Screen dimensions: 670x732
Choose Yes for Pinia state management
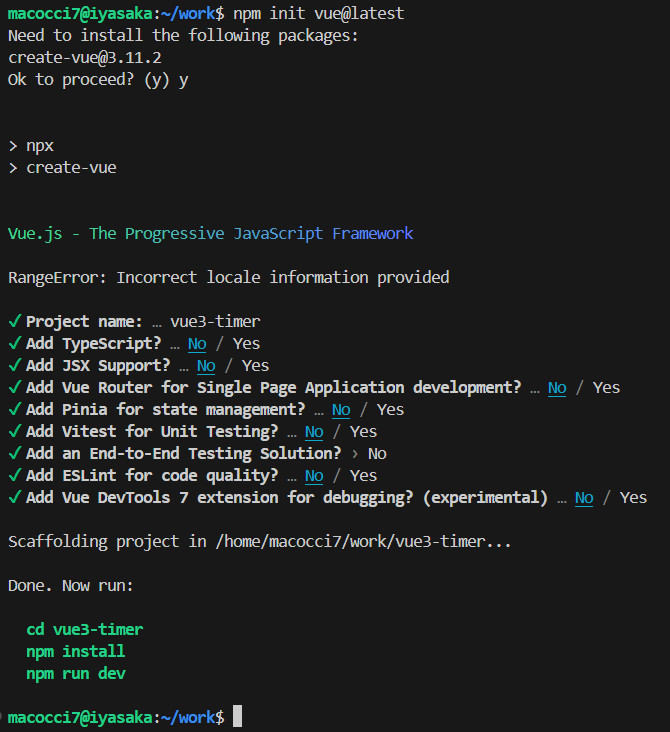tap(390, 409)
